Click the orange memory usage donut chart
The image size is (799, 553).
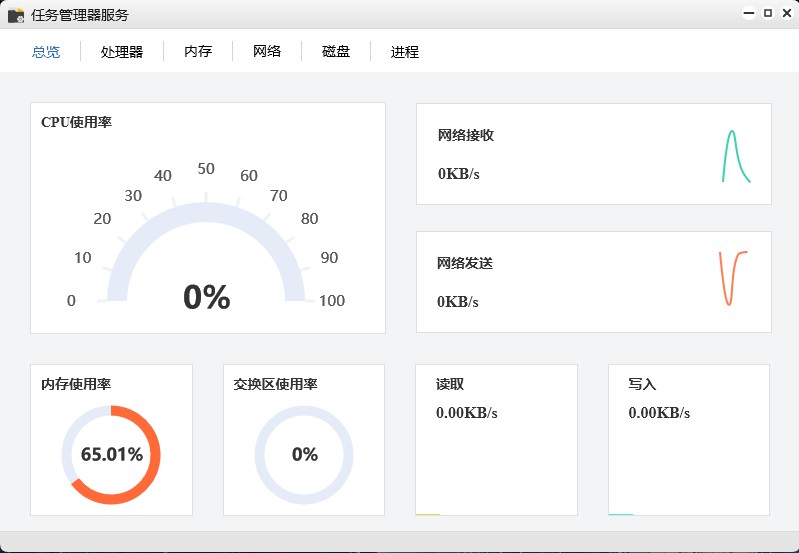pos(111,454)
